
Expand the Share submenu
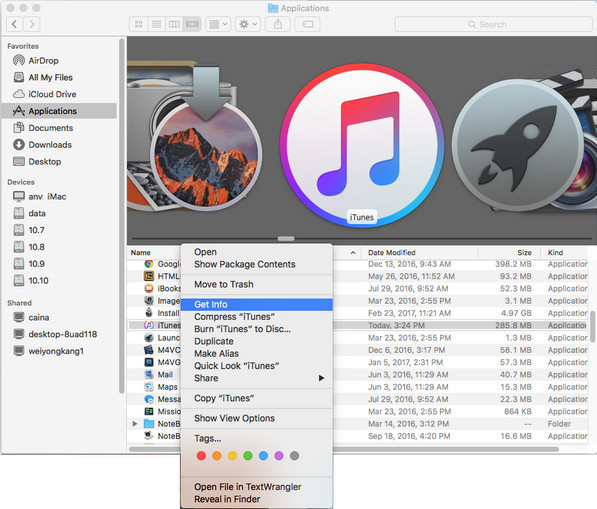tap(257, 378)
